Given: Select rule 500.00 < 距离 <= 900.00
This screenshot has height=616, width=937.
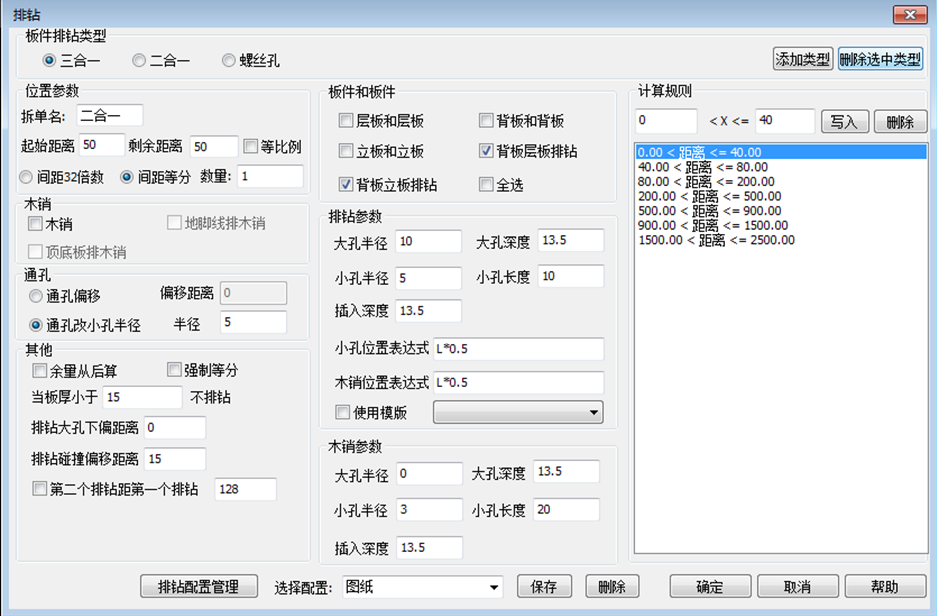Looking at the screenshot, I should coord(781,211).
